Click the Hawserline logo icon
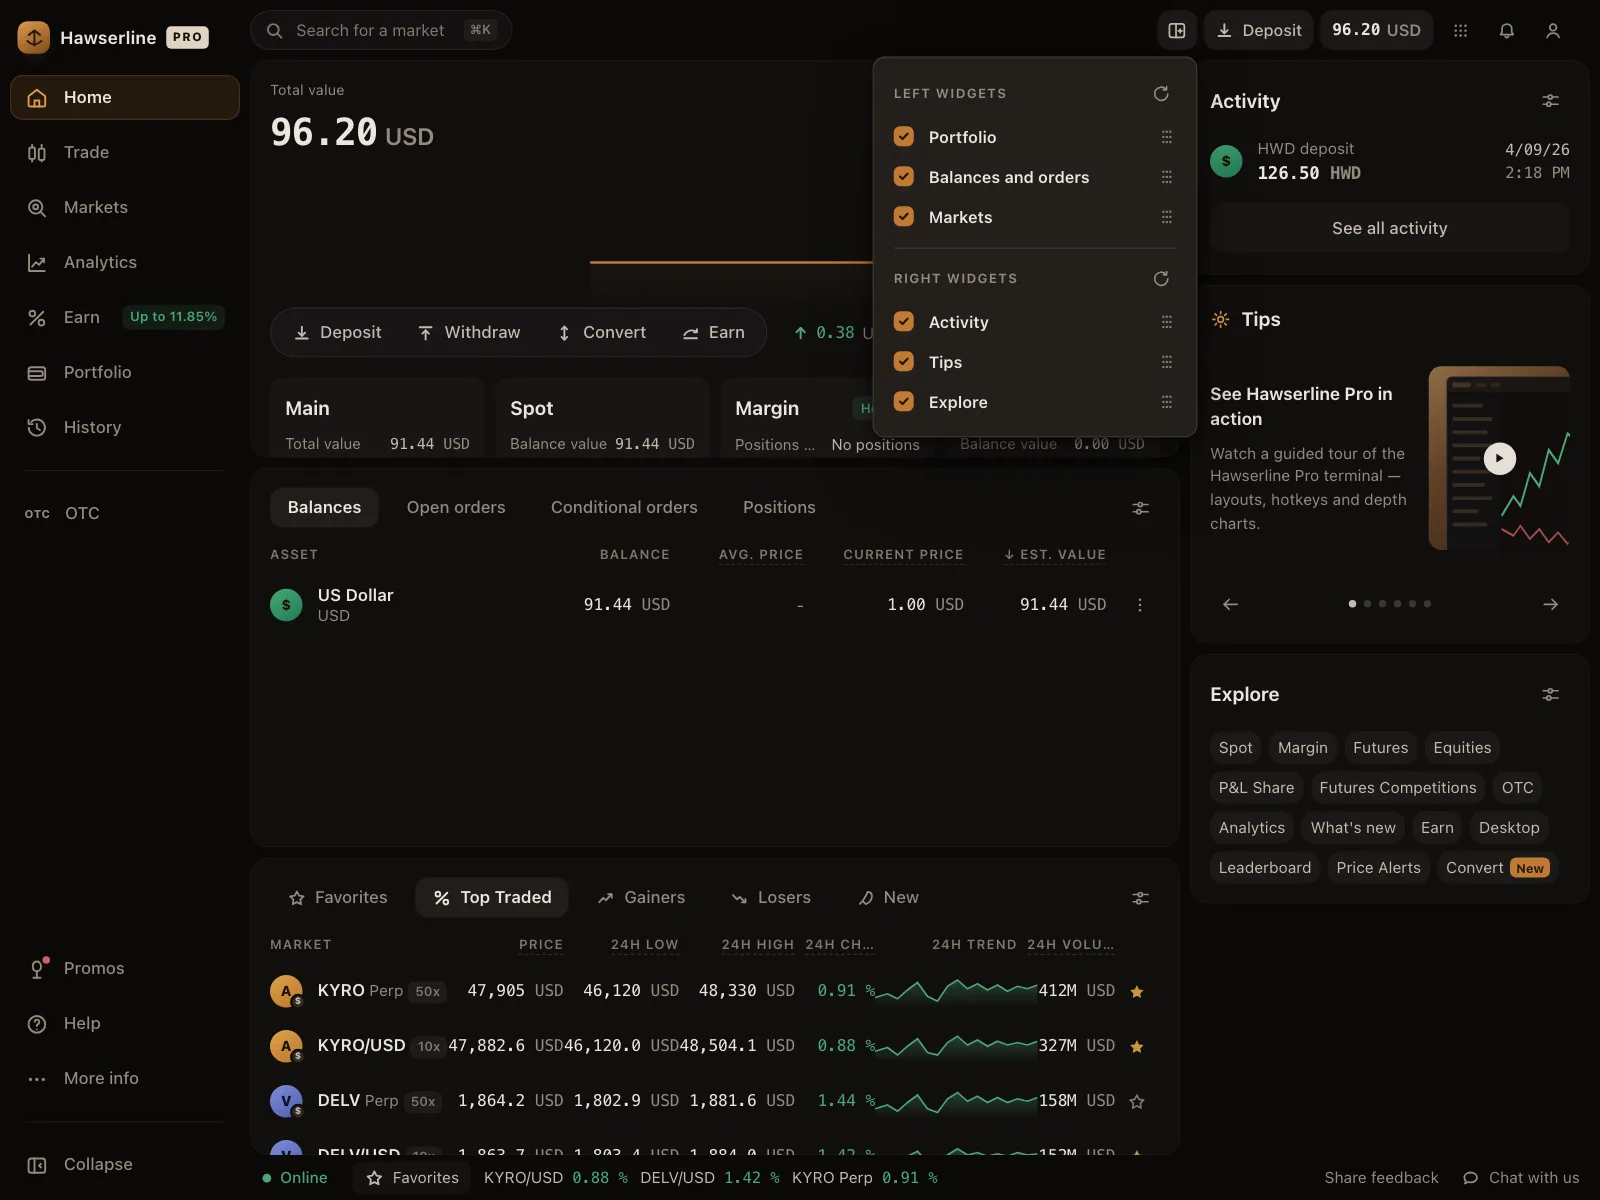This screenshot has width=1600, height=1200. click(x=34, y=38)
